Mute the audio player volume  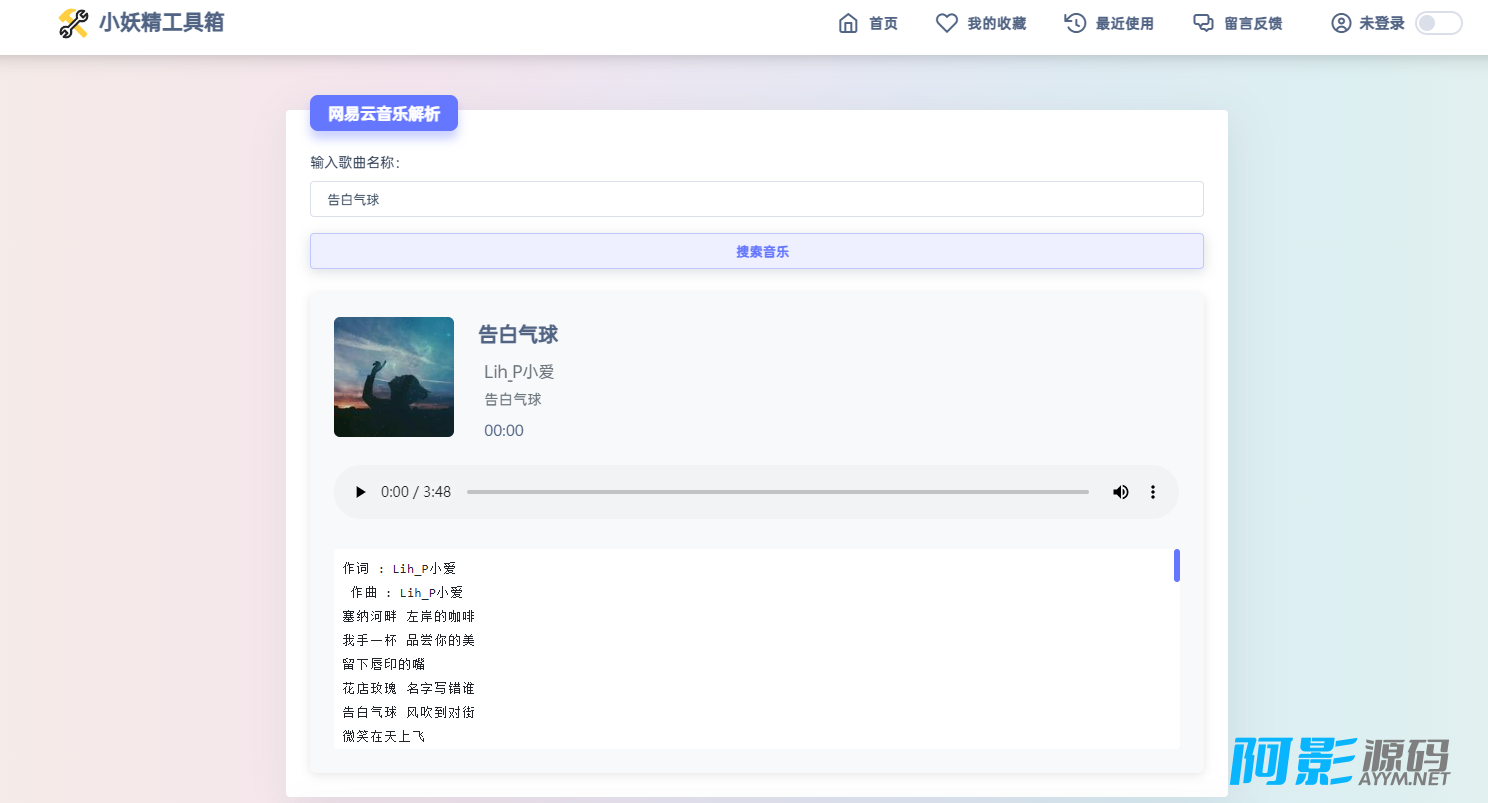(1121, 492)
